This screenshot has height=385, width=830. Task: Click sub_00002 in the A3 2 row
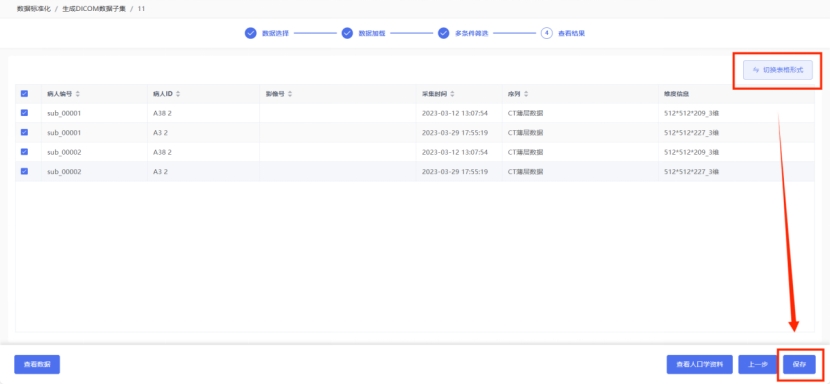[64, 172]
